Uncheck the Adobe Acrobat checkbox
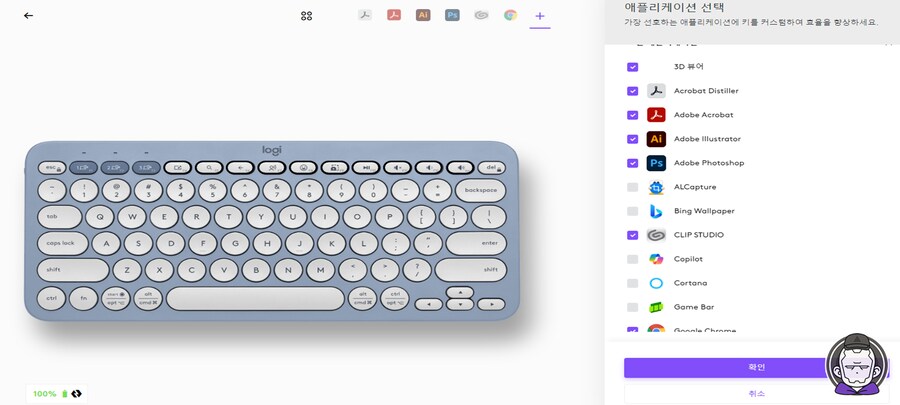 coord(633,115)
